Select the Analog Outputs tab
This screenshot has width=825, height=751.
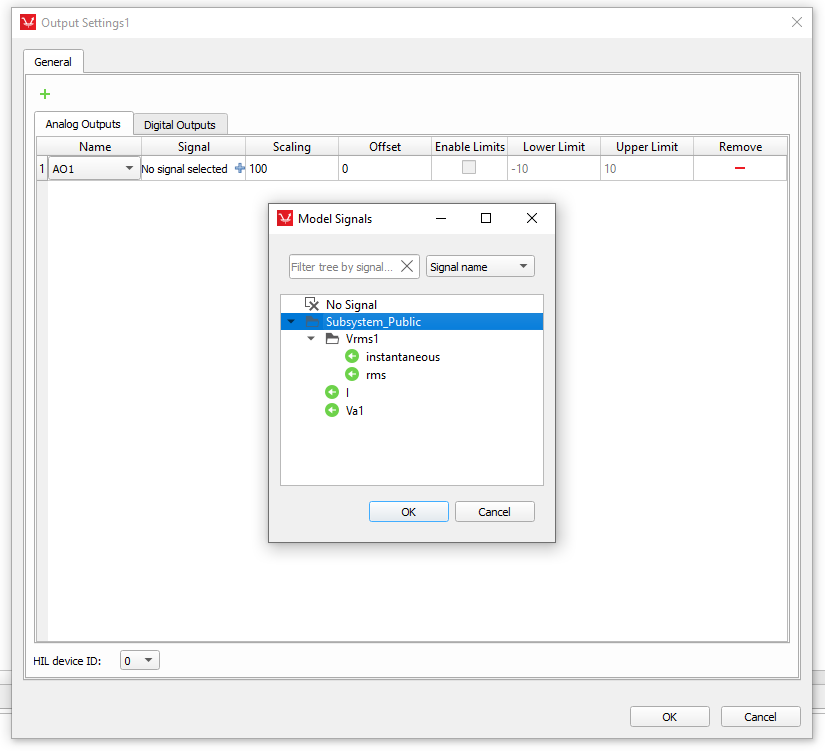tap(83, 124)
